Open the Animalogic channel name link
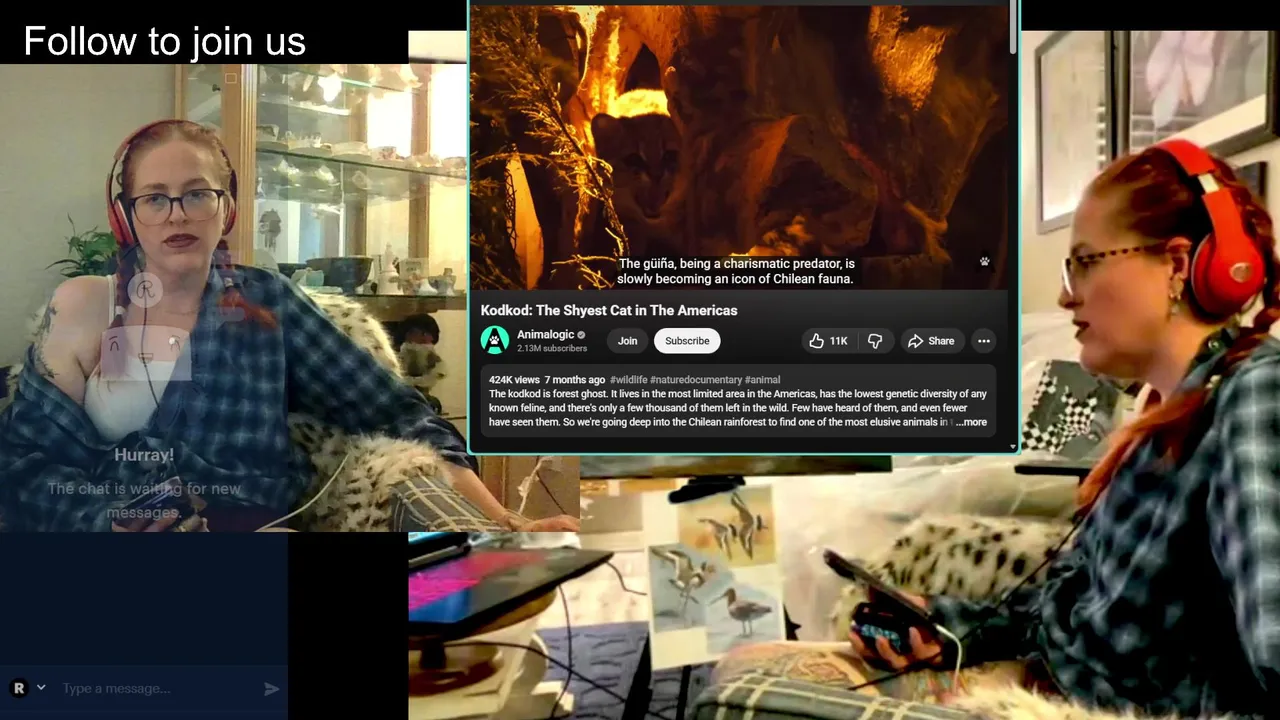The image size is (1280, 720). point(545,335)
